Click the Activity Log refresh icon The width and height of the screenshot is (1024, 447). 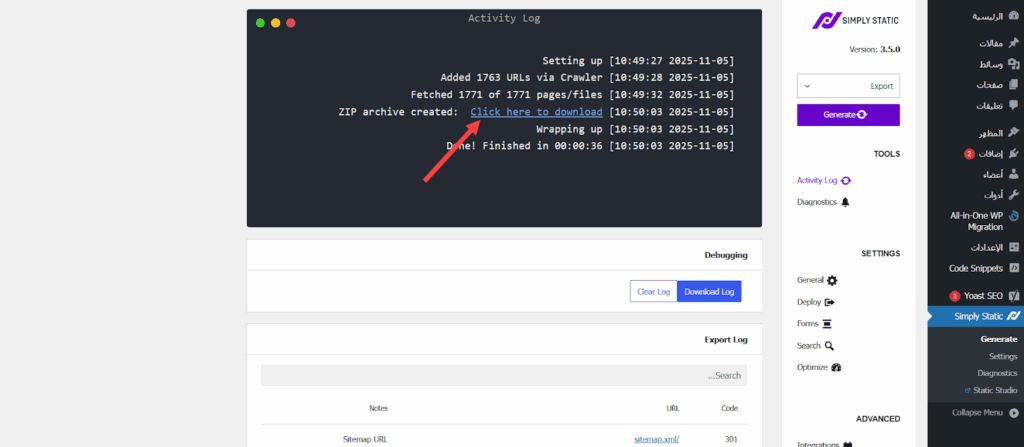pos(846,180)
